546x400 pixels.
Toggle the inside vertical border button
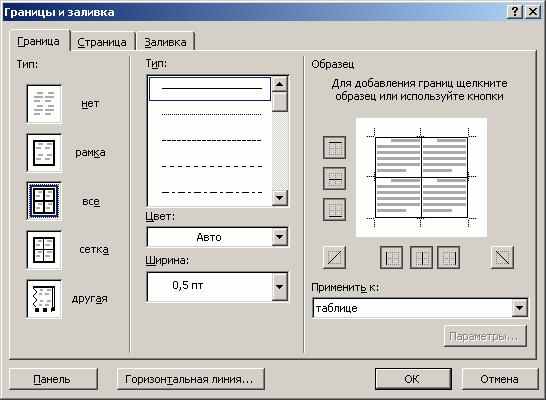(421, 258)
